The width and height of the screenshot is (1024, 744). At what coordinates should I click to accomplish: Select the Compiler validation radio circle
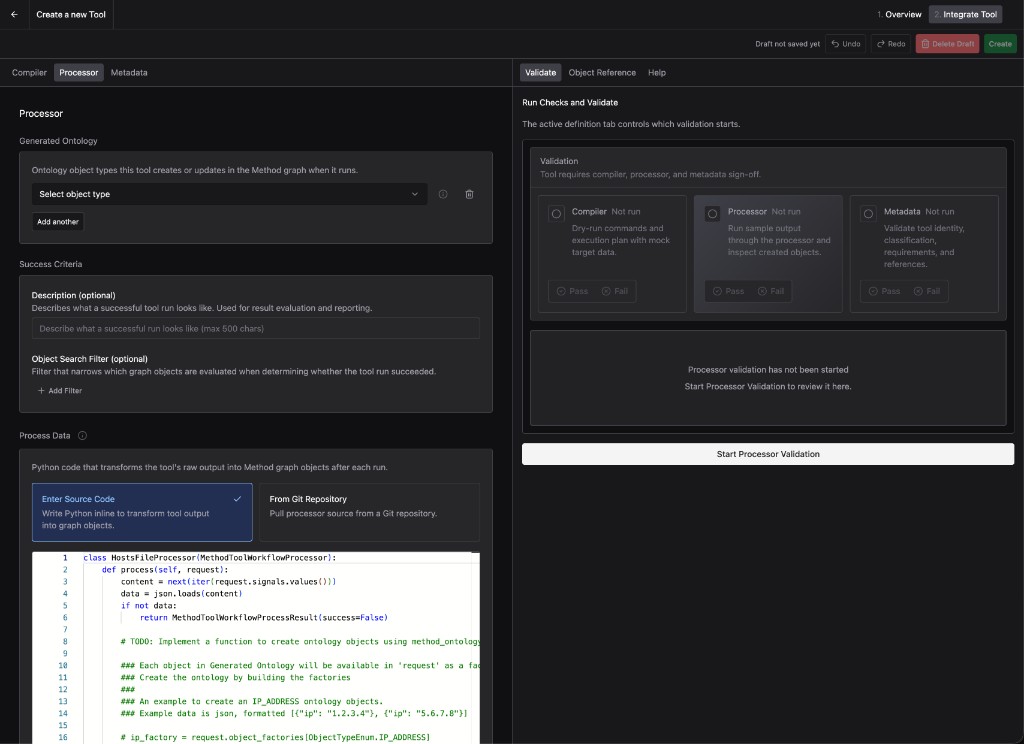[556, 214]
